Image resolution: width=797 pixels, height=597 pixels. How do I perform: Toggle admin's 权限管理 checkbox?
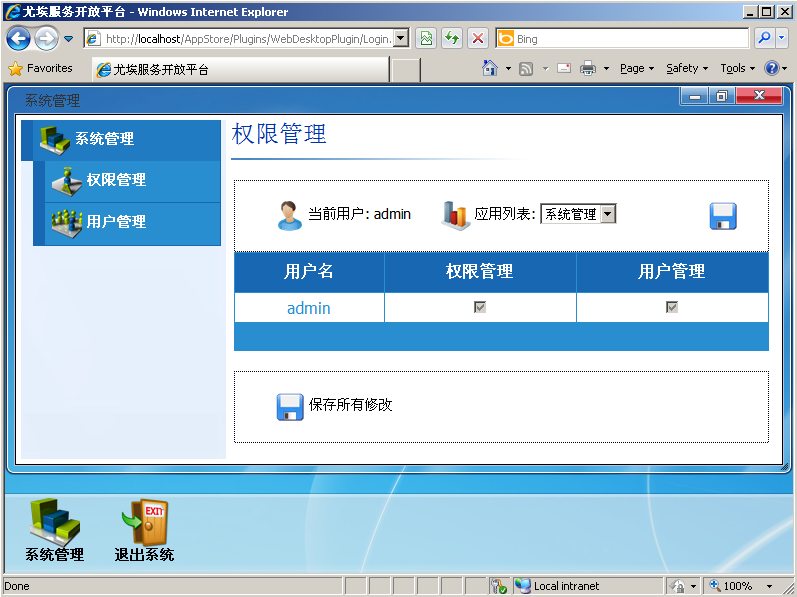pyautogui.click(x=480, y=307)
